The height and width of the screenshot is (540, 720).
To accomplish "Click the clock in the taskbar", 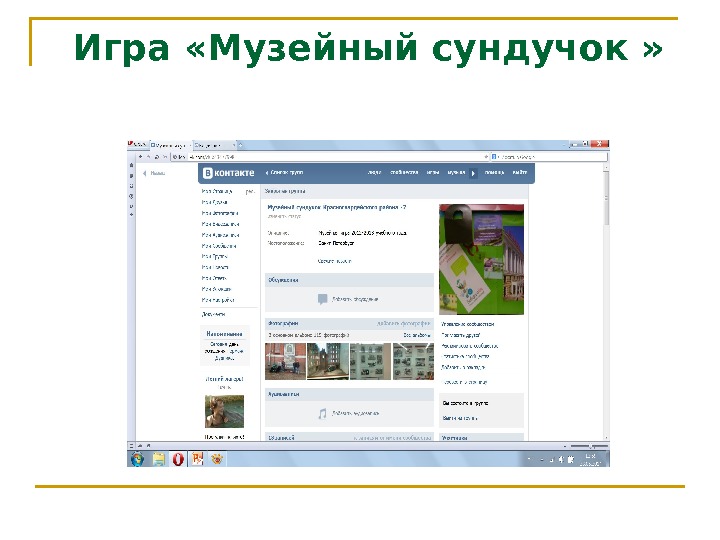I will (591, 460).
